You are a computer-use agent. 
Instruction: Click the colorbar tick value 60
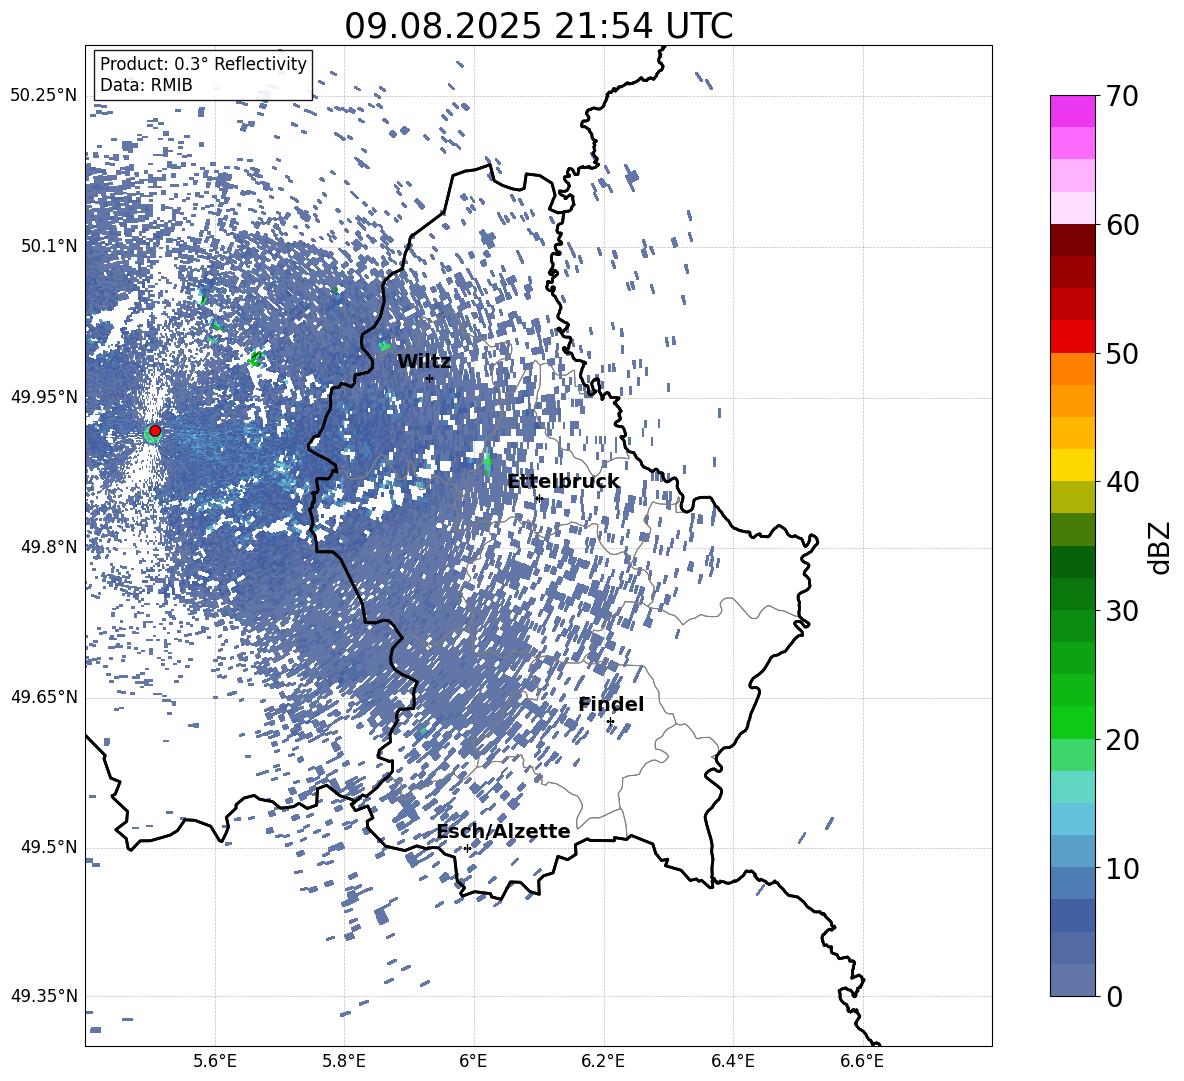point(1122,225)
